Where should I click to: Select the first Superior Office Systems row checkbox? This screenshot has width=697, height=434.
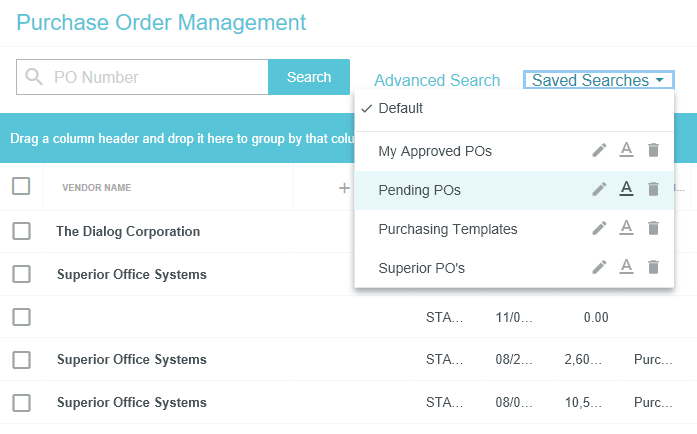(x=21, y=274)
